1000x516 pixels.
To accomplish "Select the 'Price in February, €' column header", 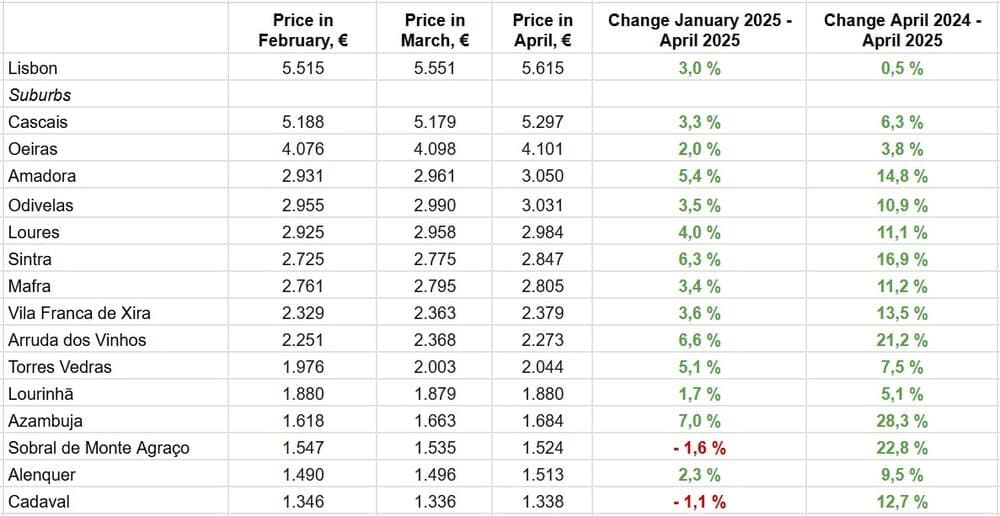I will click(x=302, y=30).
